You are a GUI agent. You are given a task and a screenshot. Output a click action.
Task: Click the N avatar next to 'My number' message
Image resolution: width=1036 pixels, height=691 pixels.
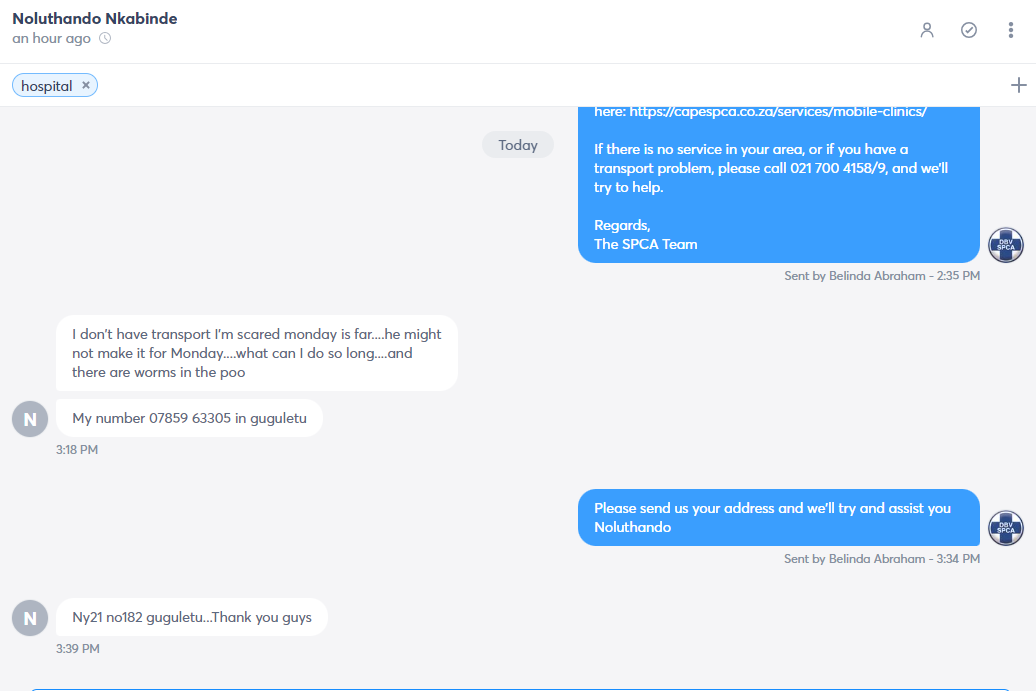30,419
